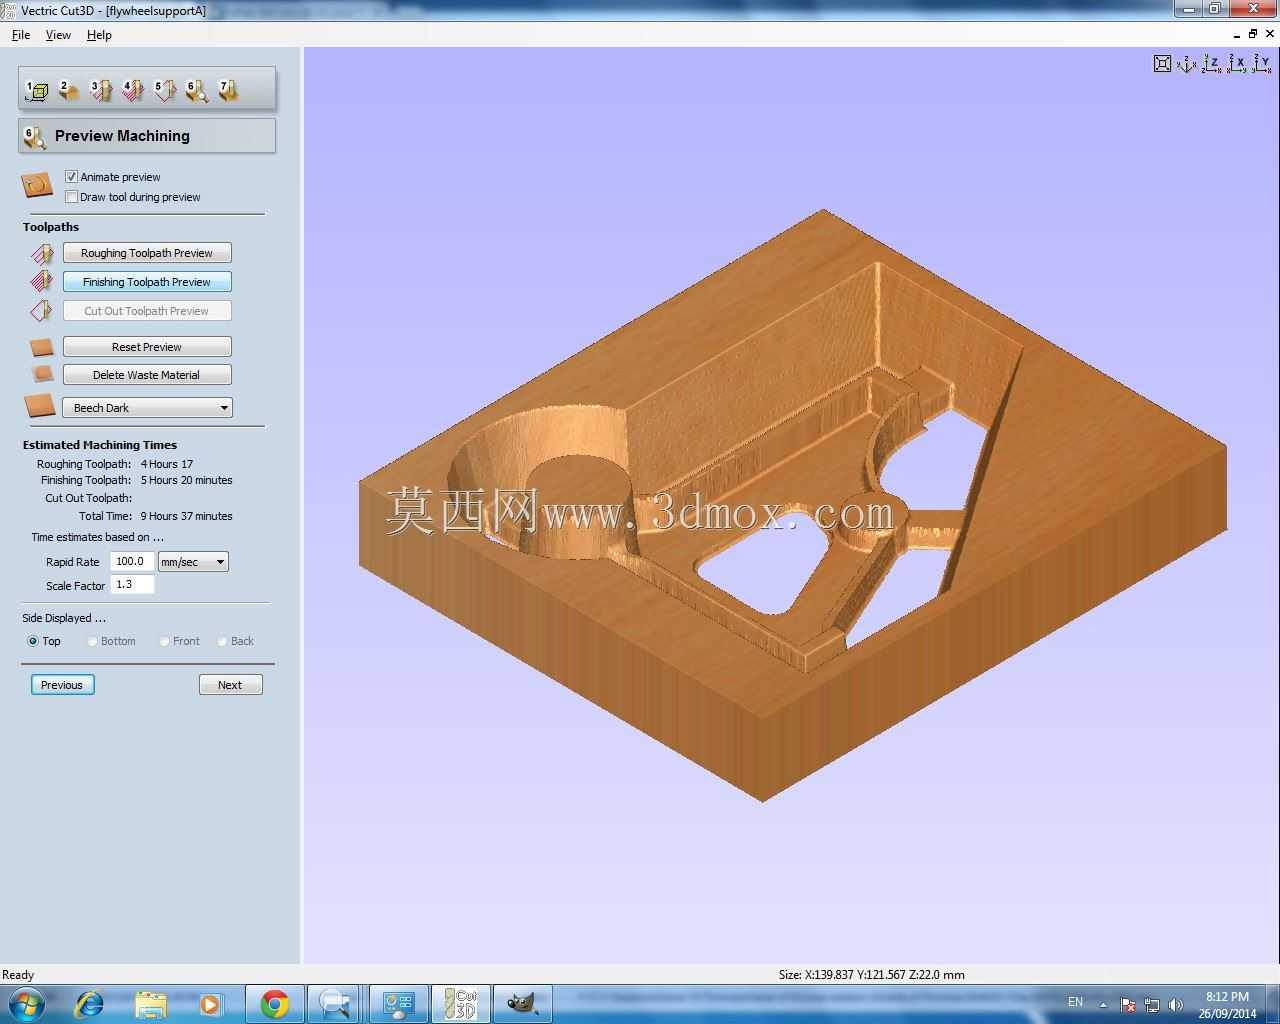
Task: Click the Preview Machining heading icon
Action: pos(35,137)
